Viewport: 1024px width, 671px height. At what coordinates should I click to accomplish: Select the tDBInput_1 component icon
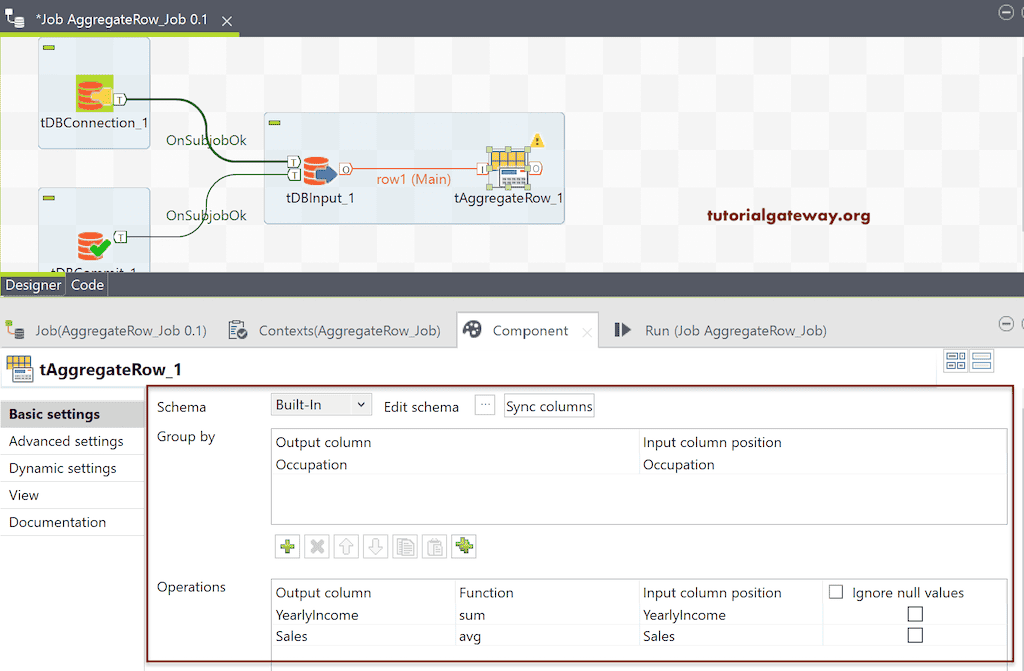click(x=318, y=172)
